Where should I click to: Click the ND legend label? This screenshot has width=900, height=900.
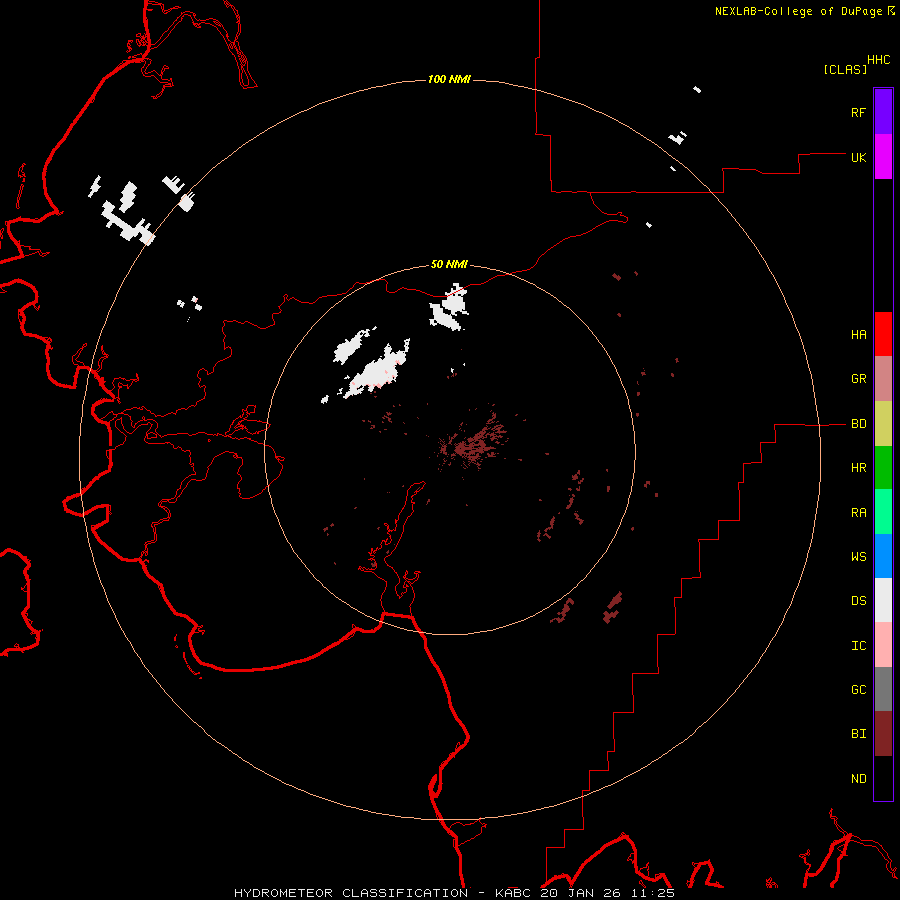tap(858, 778)
